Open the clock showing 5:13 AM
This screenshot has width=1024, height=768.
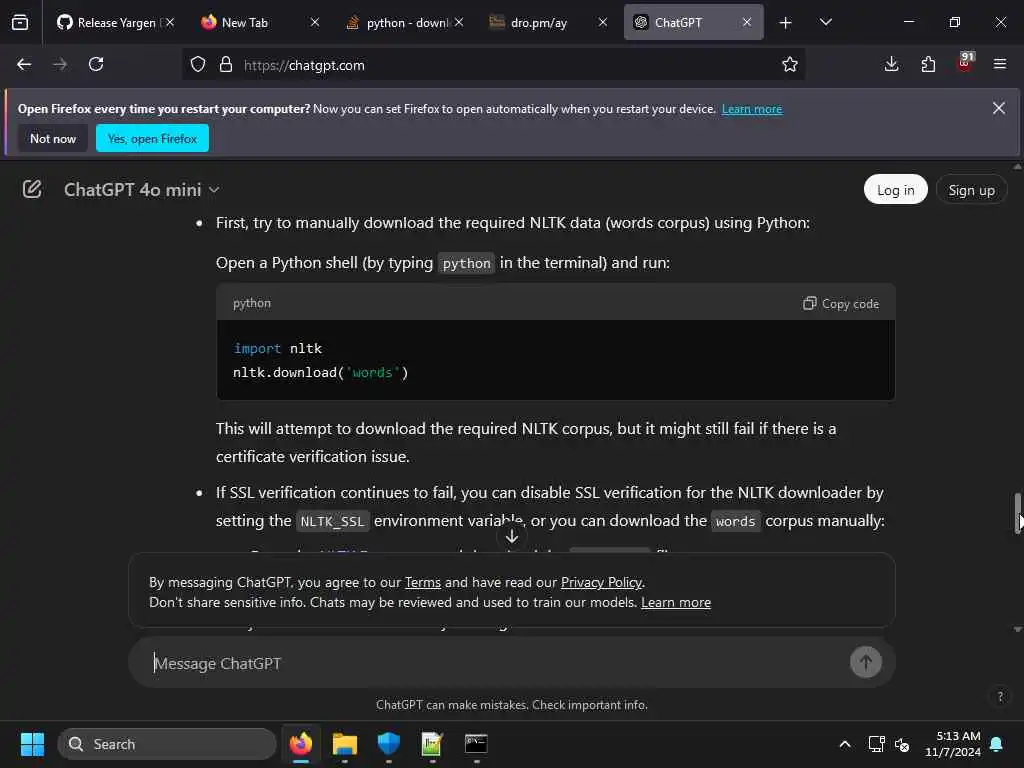[952, 744]
